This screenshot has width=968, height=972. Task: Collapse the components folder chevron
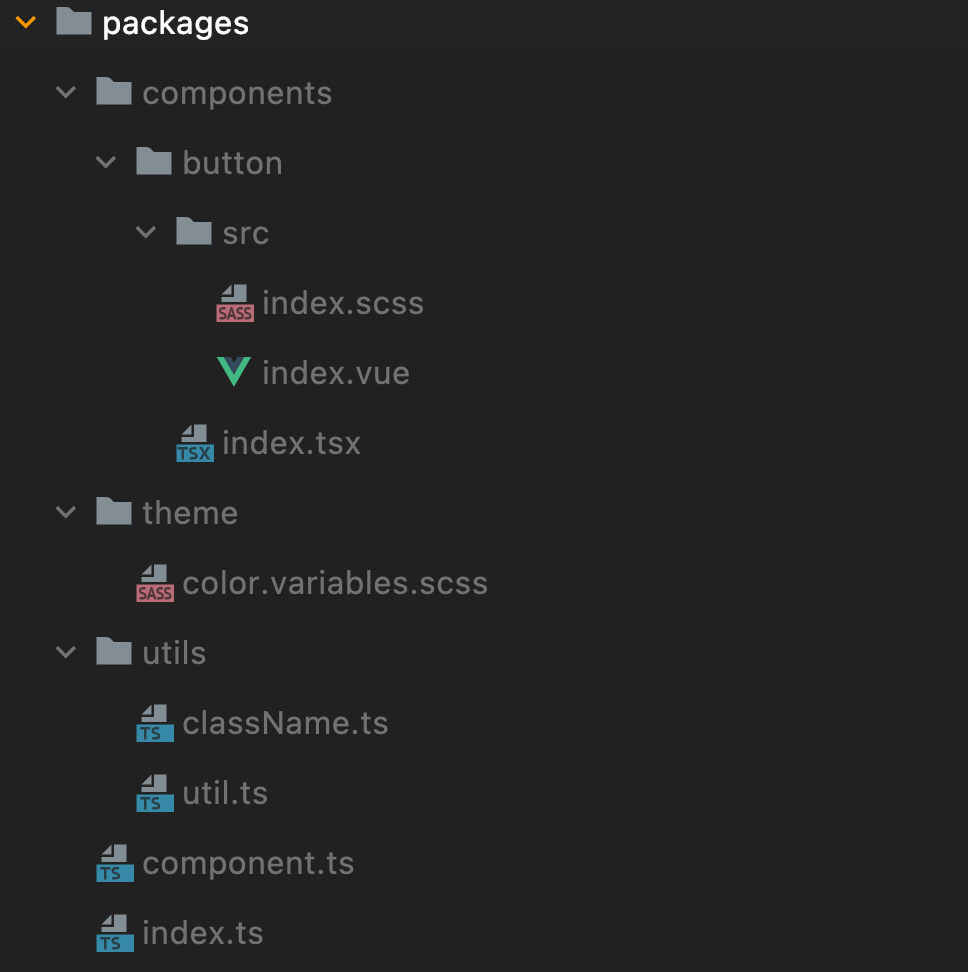tap(66, 93)
